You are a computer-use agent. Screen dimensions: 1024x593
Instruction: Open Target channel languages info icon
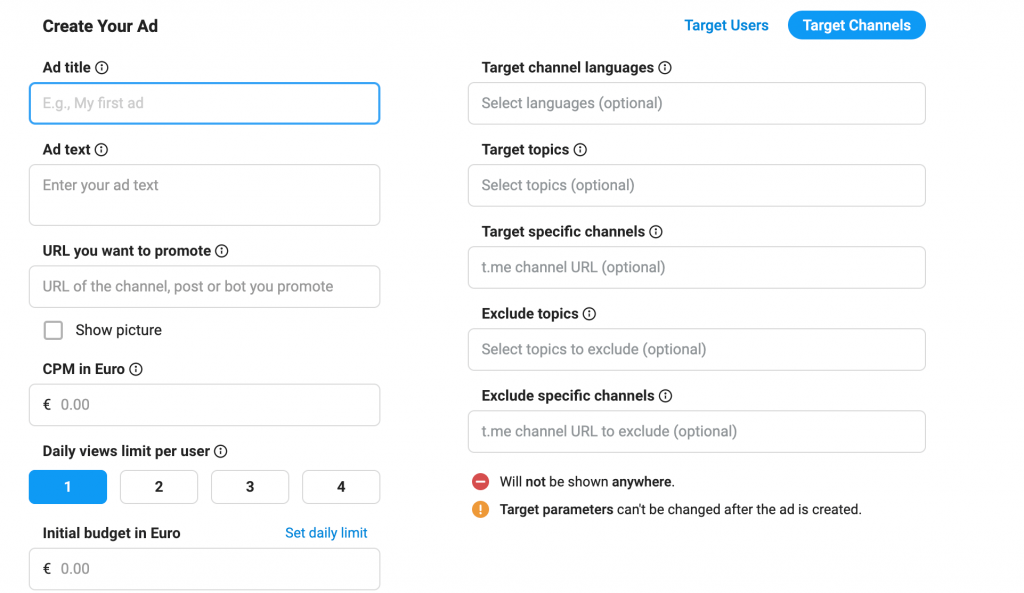point(665,67)
